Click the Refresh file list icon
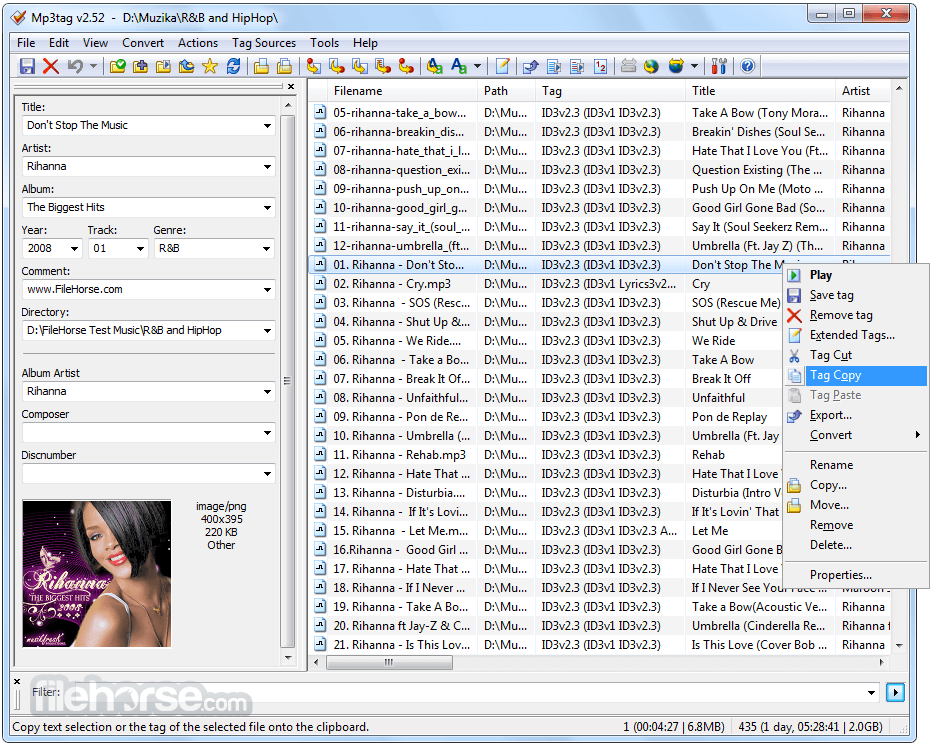 232,66
